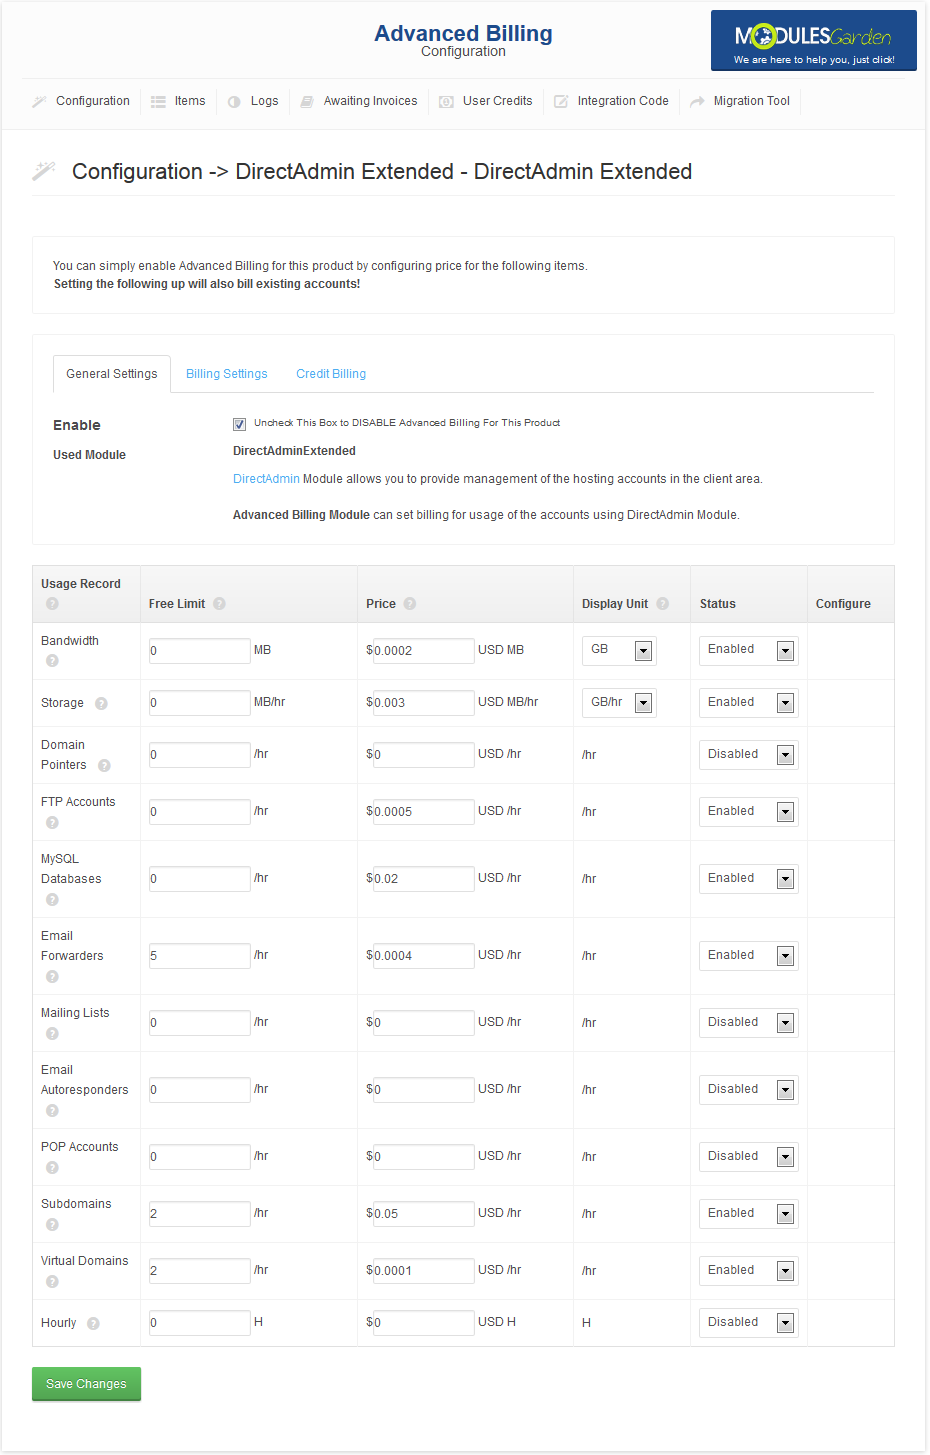Viewport: 930px width, 1455px height.
Task: Click the ModulesGarden logo banner
Action: (x=813, y=41)
